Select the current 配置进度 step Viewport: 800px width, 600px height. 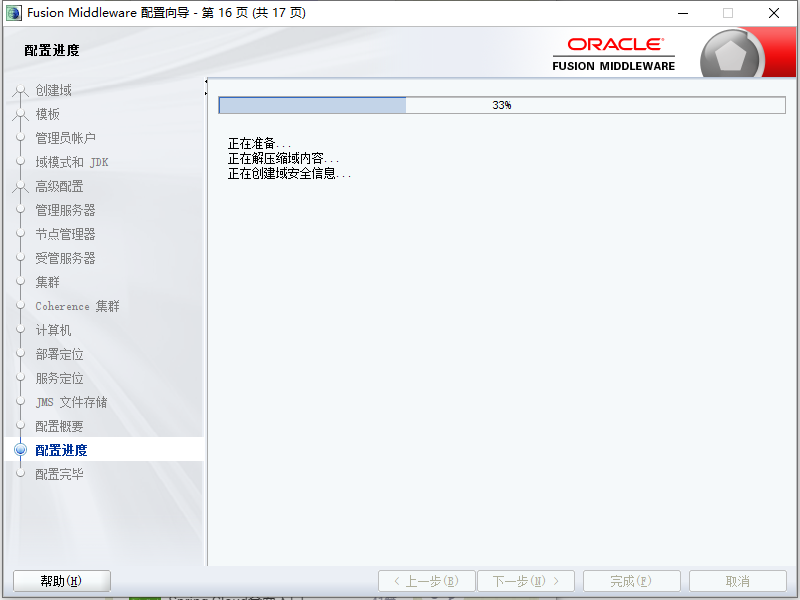61,450
